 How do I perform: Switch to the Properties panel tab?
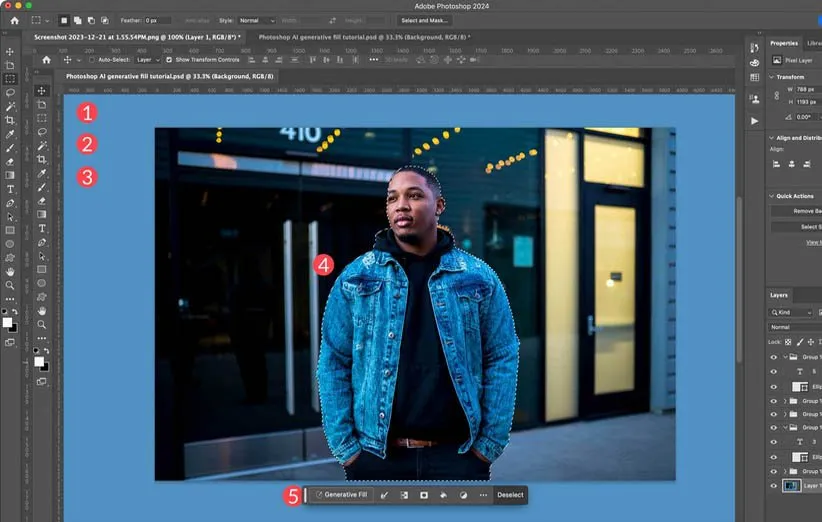tap(783, 43)
